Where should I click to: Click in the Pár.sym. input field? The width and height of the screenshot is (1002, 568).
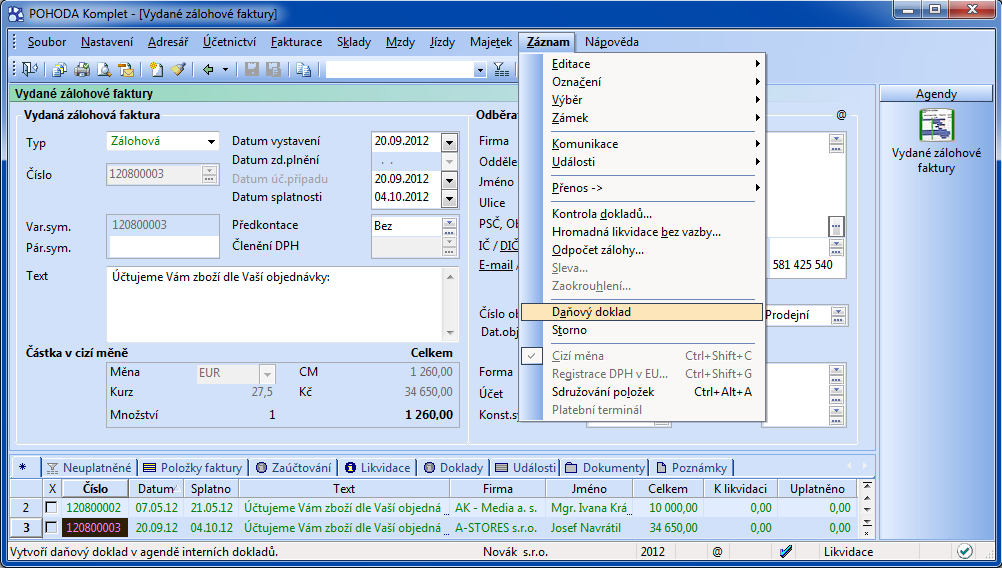[x=163, y=247]
